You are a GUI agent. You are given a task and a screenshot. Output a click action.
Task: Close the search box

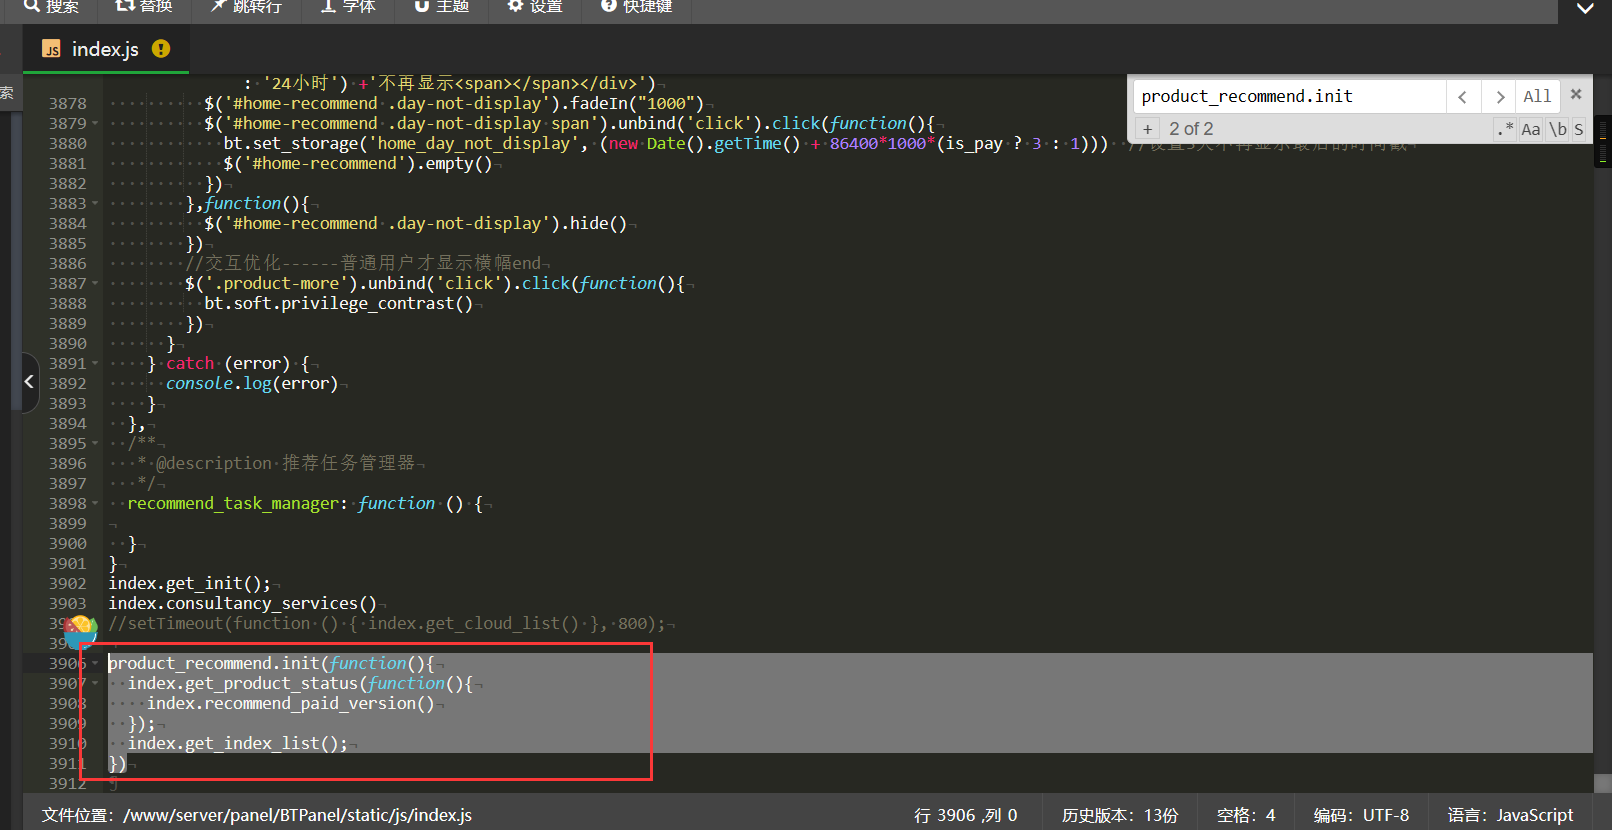(1576, 94)
